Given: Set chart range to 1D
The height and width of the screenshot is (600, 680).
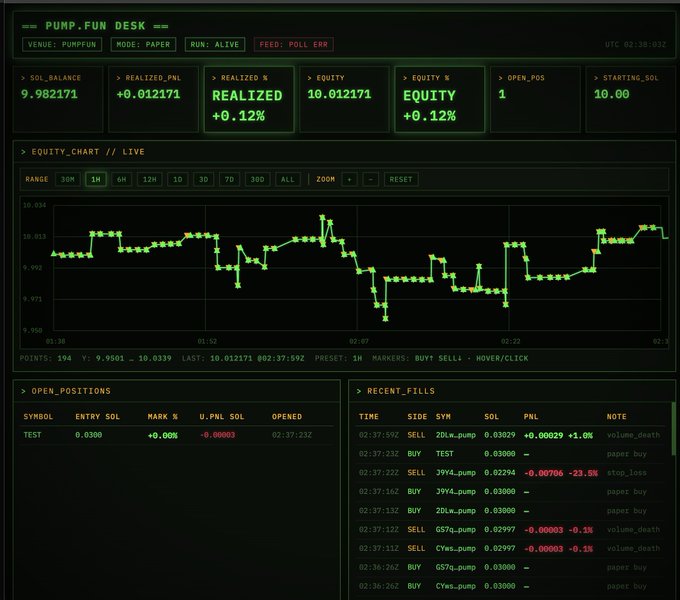Looking at the screenshot, I should (x=178, y=179).
